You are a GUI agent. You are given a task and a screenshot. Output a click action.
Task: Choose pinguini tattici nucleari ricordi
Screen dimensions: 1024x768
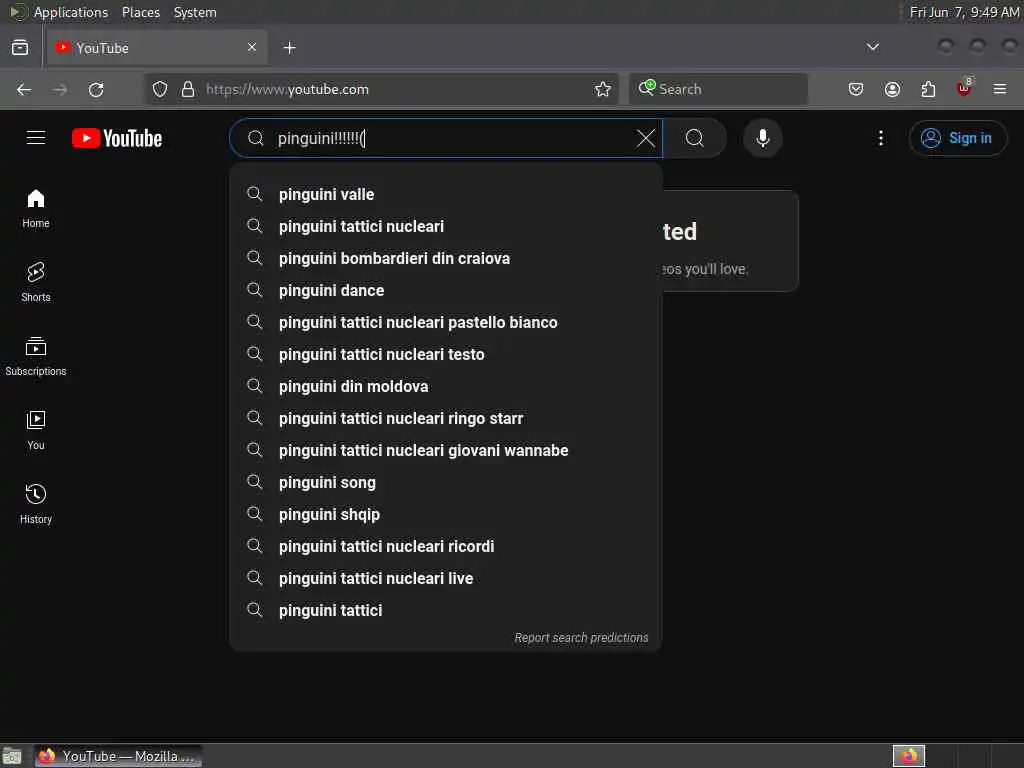446,547
